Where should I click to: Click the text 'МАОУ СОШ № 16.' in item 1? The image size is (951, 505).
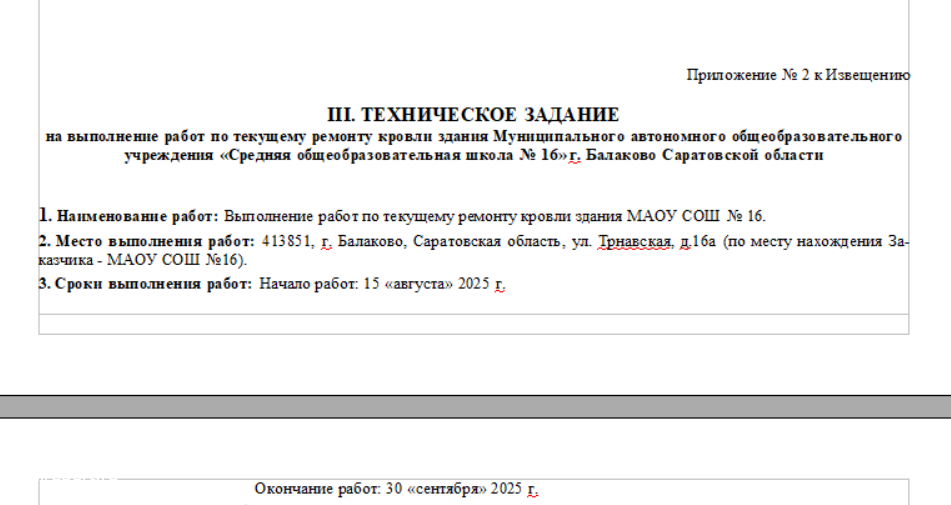[x=696, y=216]
